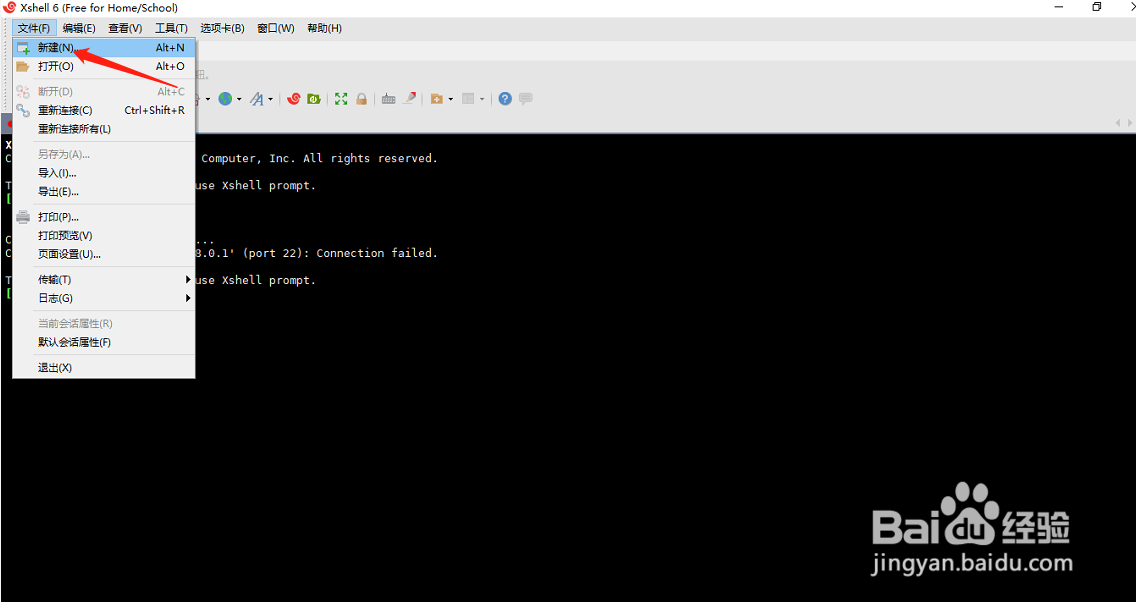Open the globe icon dropdown arrow
This screenshot has width=1136, height=602.
[239, 99]
